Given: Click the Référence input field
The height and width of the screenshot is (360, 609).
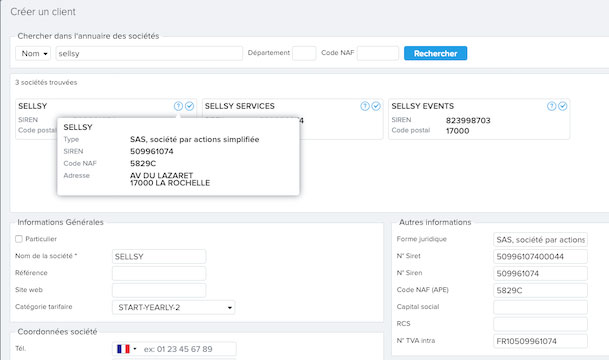Looking at the screenshot, I should click(159, 273).
